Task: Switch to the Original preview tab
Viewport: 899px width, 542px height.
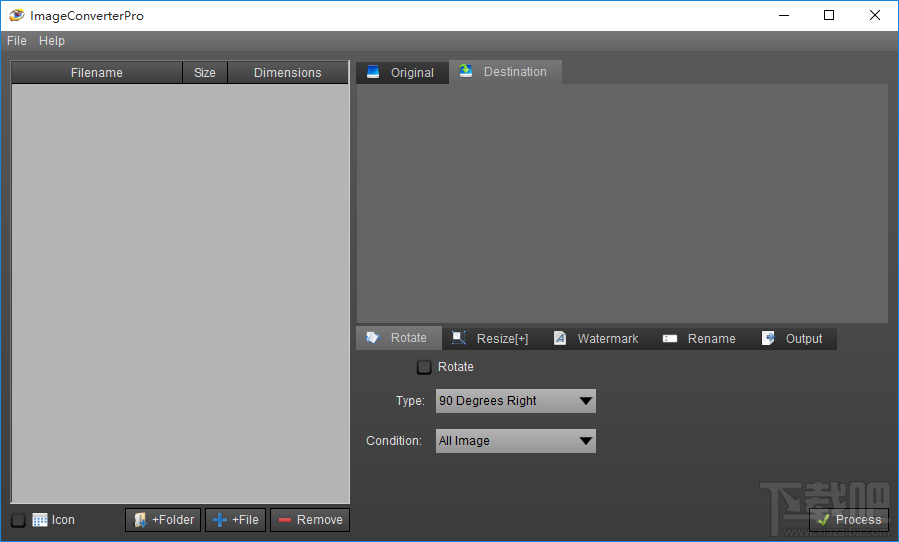Action: click(401, 72)
